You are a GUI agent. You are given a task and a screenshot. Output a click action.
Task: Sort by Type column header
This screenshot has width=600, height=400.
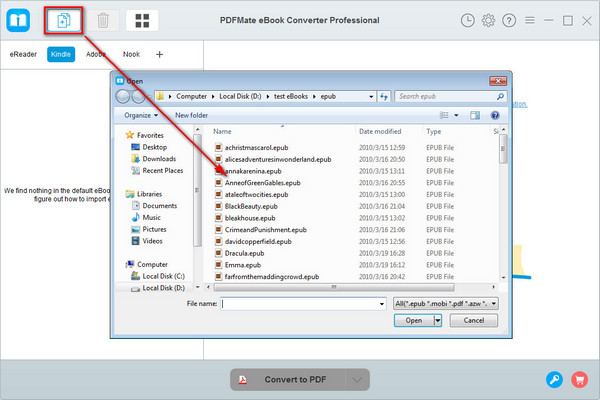tap(434, 131)
